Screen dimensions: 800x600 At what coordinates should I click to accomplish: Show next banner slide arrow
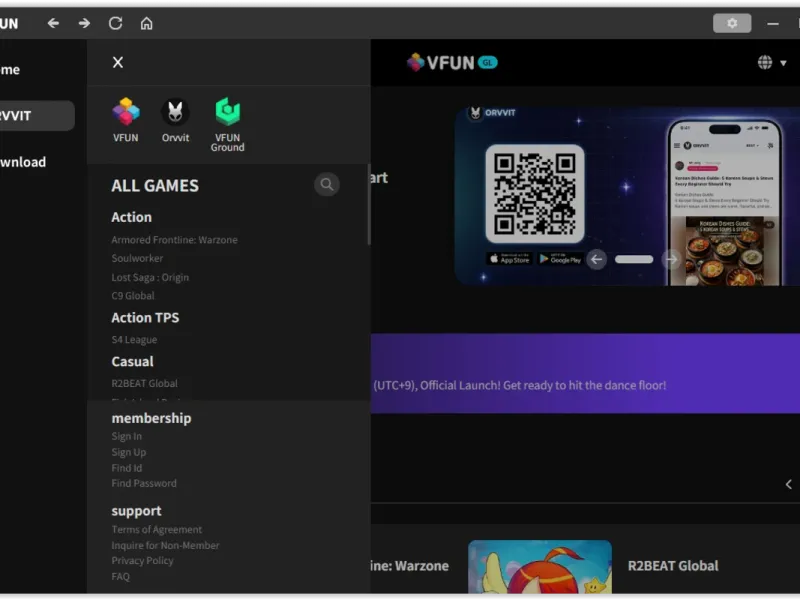pos(671,259)
